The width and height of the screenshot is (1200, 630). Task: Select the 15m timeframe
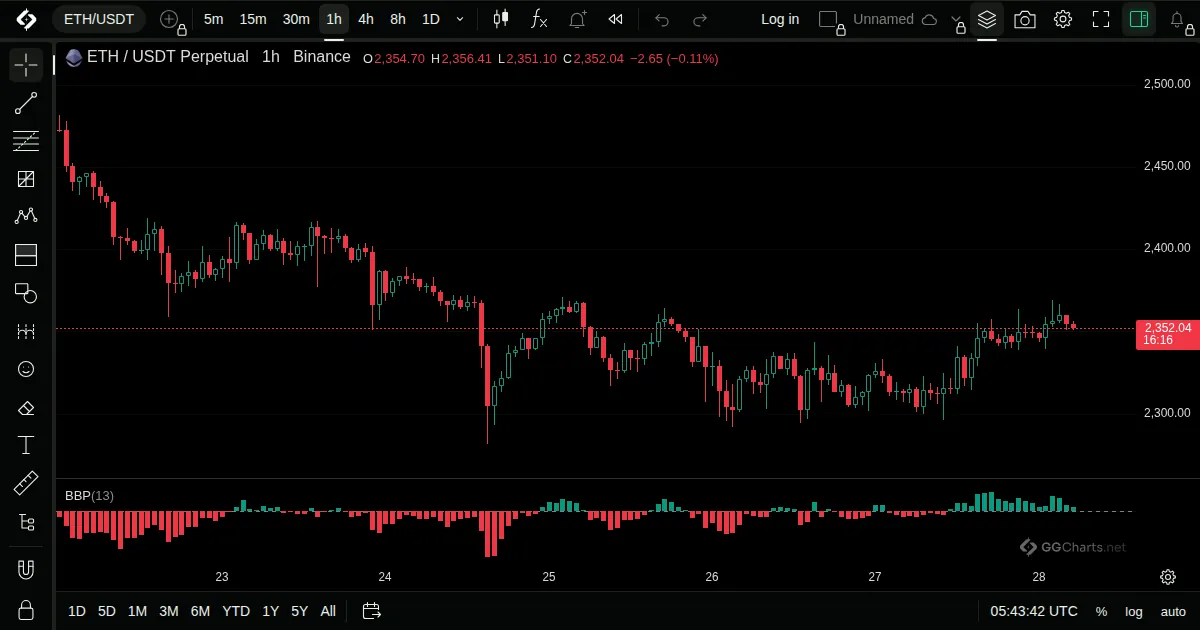pyautogui.click(x=253, y=19)
